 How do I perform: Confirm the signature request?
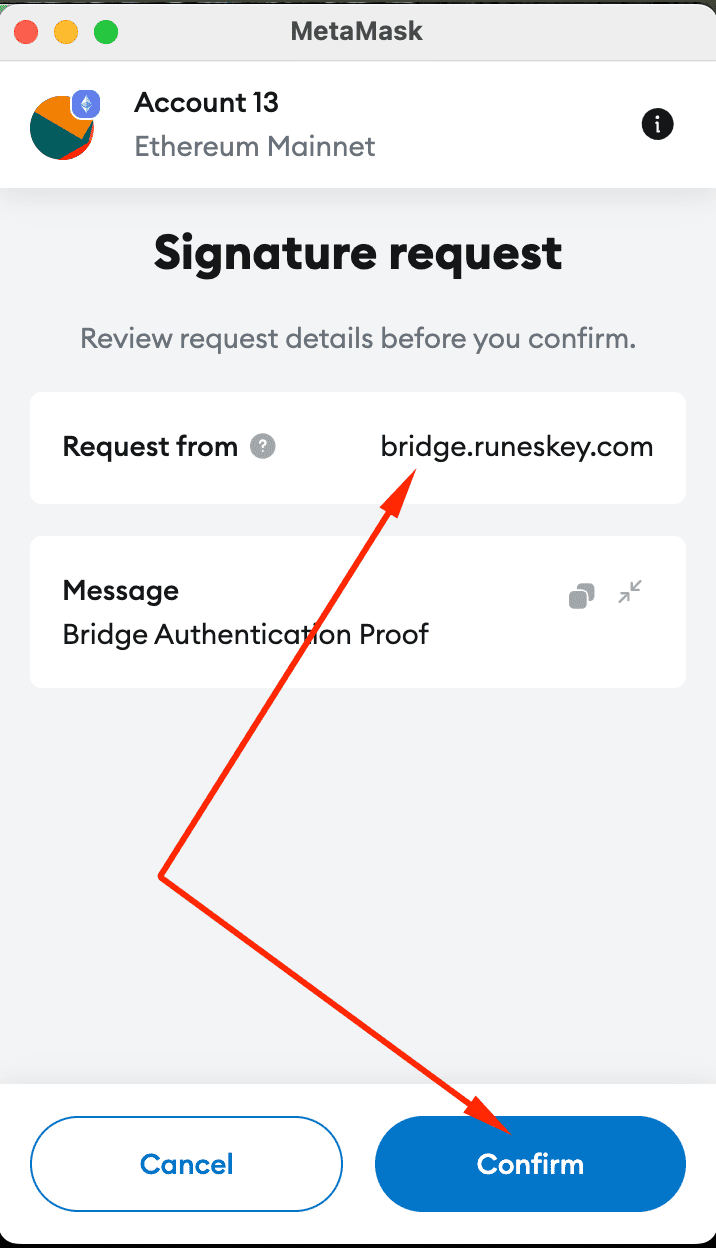tap(530, 1164)
